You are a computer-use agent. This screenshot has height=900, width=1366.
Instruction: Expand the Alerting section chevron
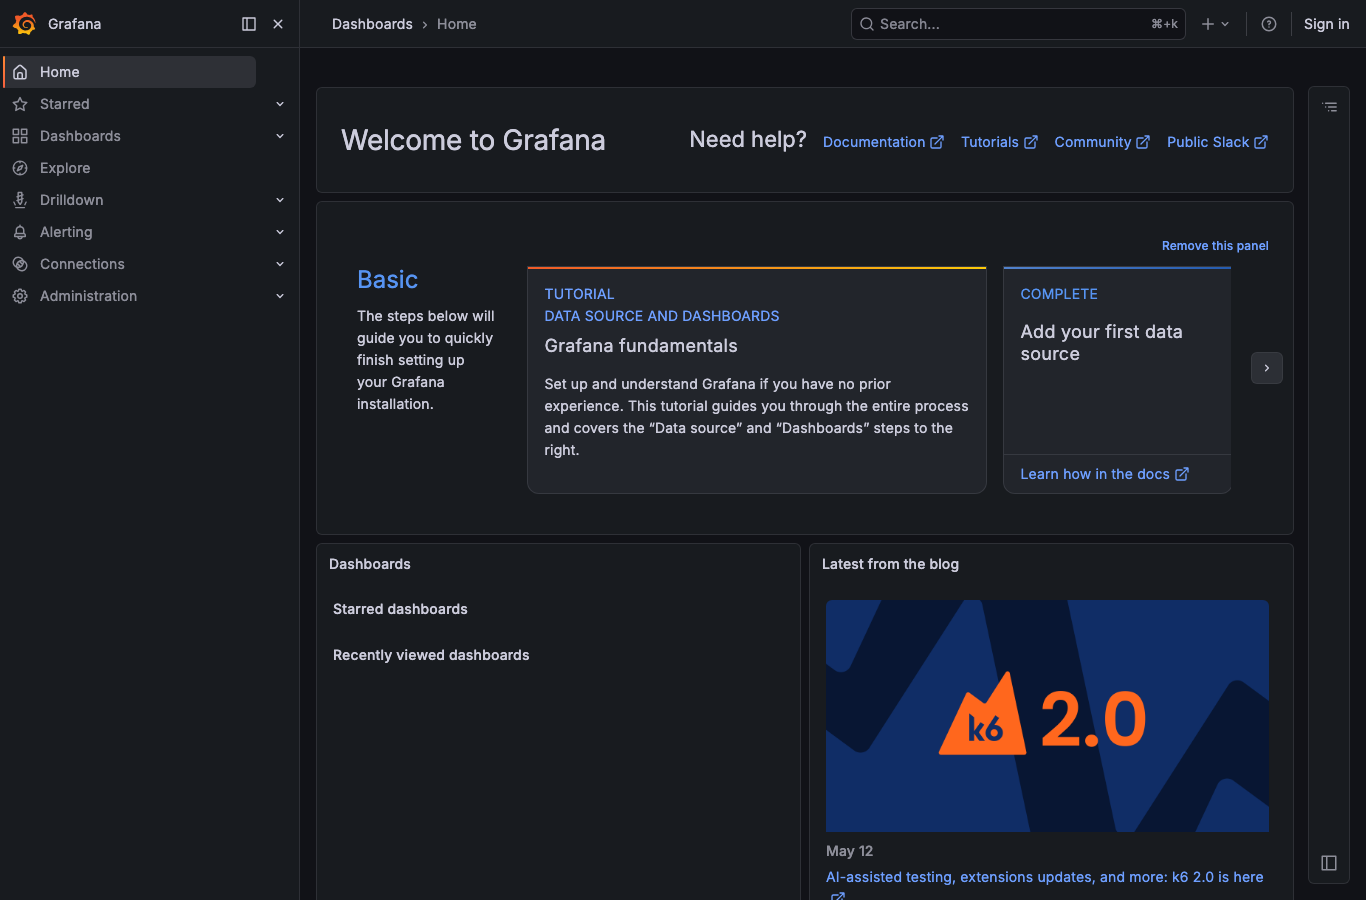tap(280, 232)
